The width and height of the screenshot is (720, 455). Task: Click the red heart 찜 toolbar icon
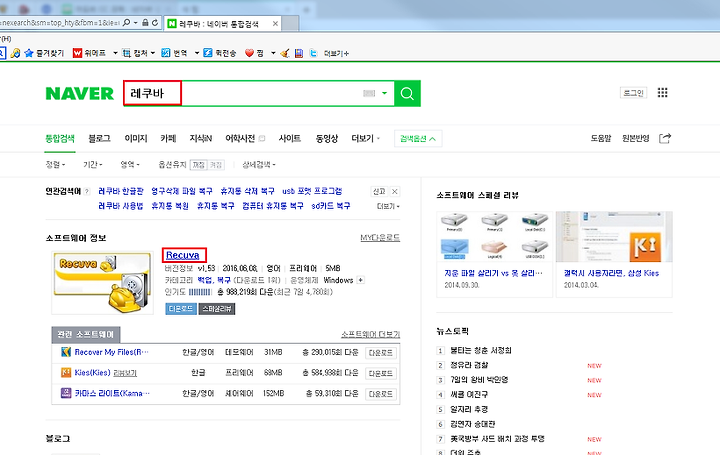[x=249, y=53]
